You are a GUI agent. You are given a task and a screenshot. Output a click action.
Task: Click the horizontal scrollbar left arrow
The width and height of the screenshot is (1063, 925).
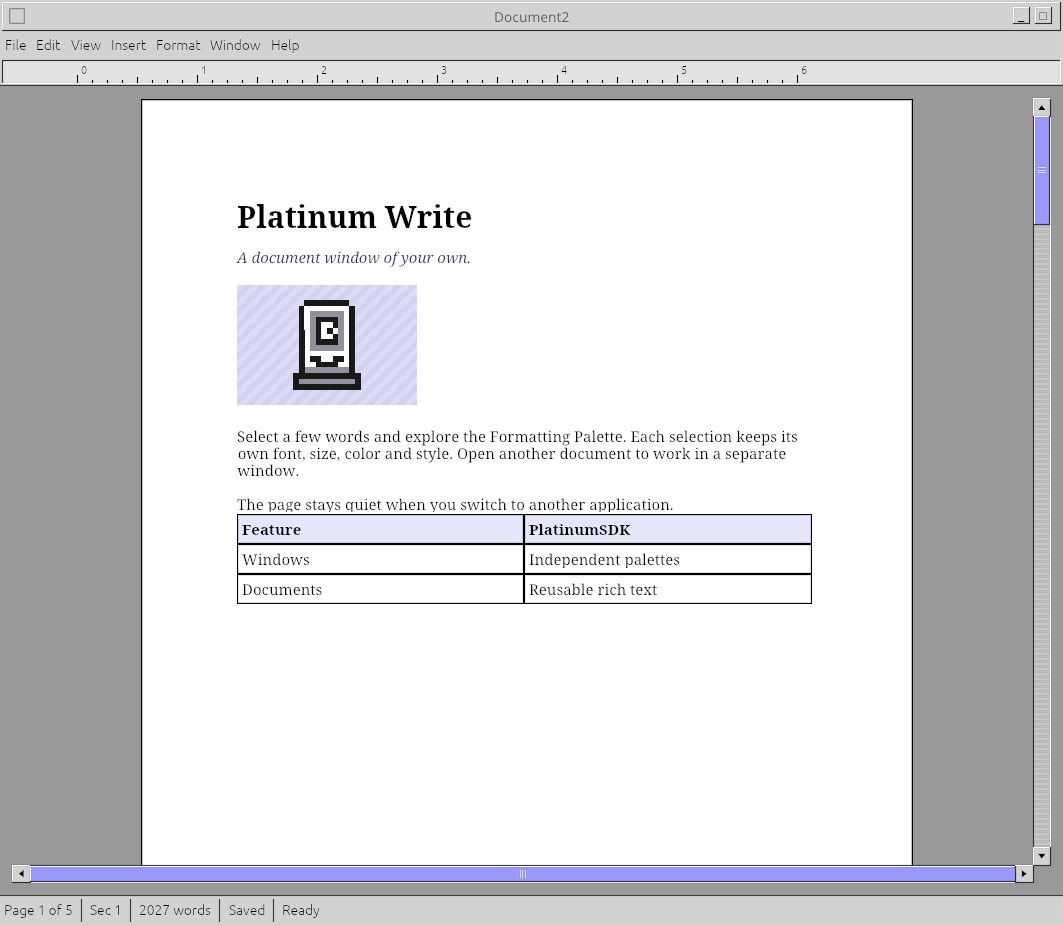21,873
